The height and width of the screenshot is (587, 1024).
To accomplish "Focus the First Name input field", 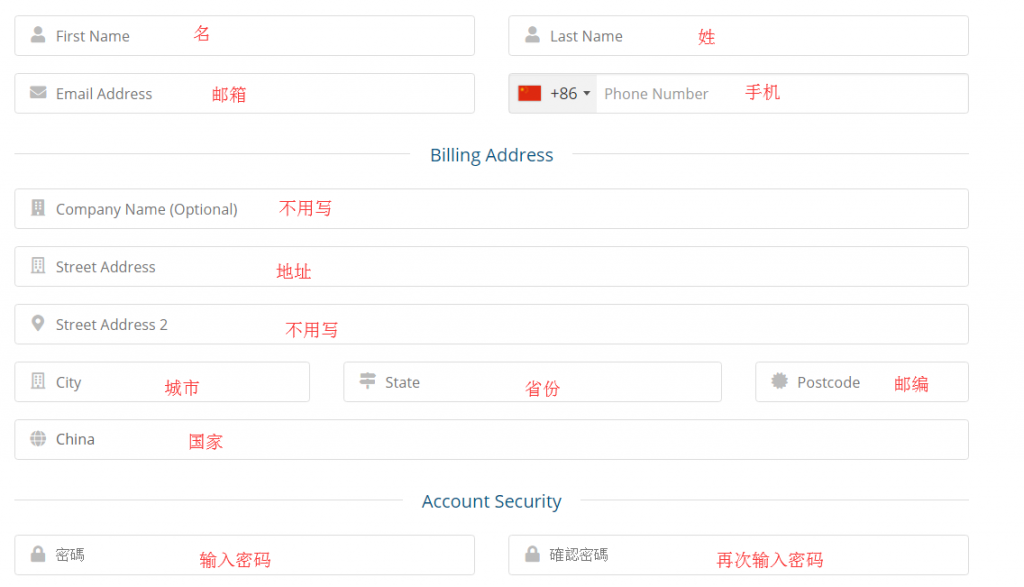I will pyautogui.click(x=244, y=36).
